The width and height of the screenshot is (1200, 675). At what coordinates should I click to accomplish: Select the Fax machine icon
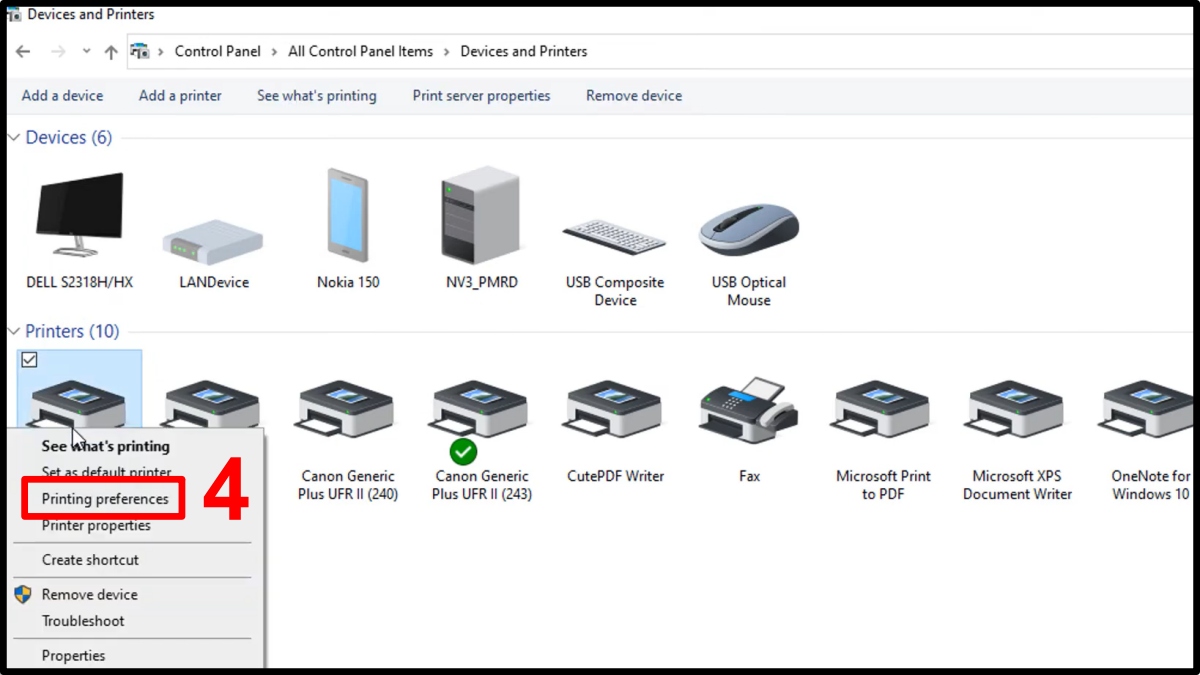[x=749, y=410]
